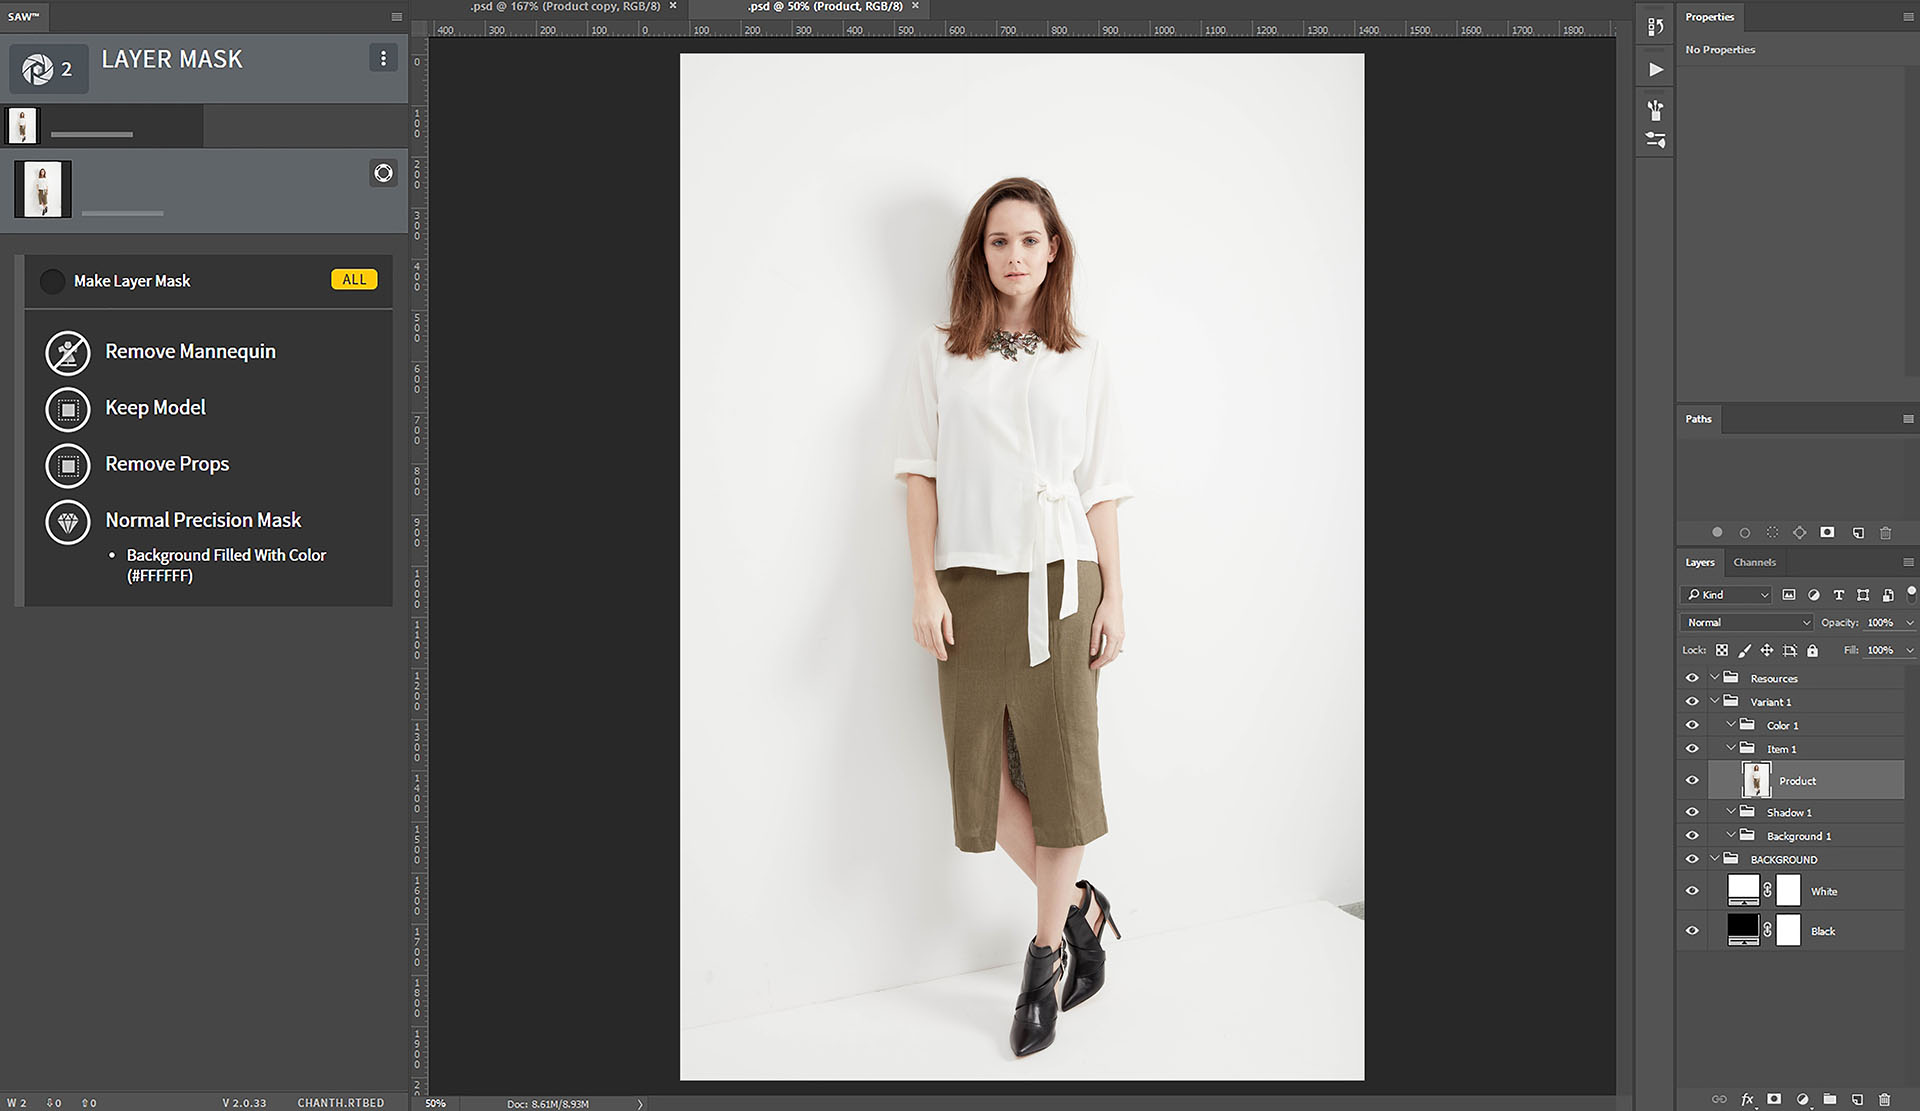The height and width of the screenshot is (1111, 1920).
Task: Click the yellow ALL button
Action: pos(354,280)
